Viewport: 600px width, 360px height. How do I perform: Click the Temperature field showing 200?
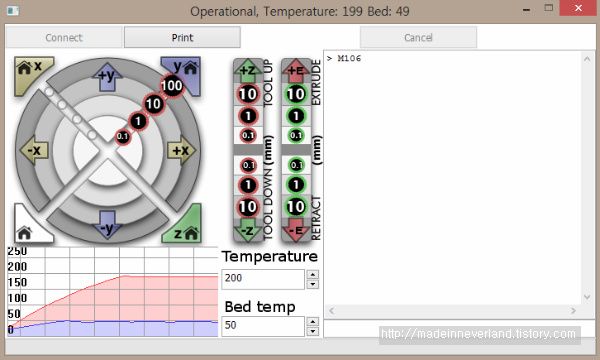tap(263, 279)
